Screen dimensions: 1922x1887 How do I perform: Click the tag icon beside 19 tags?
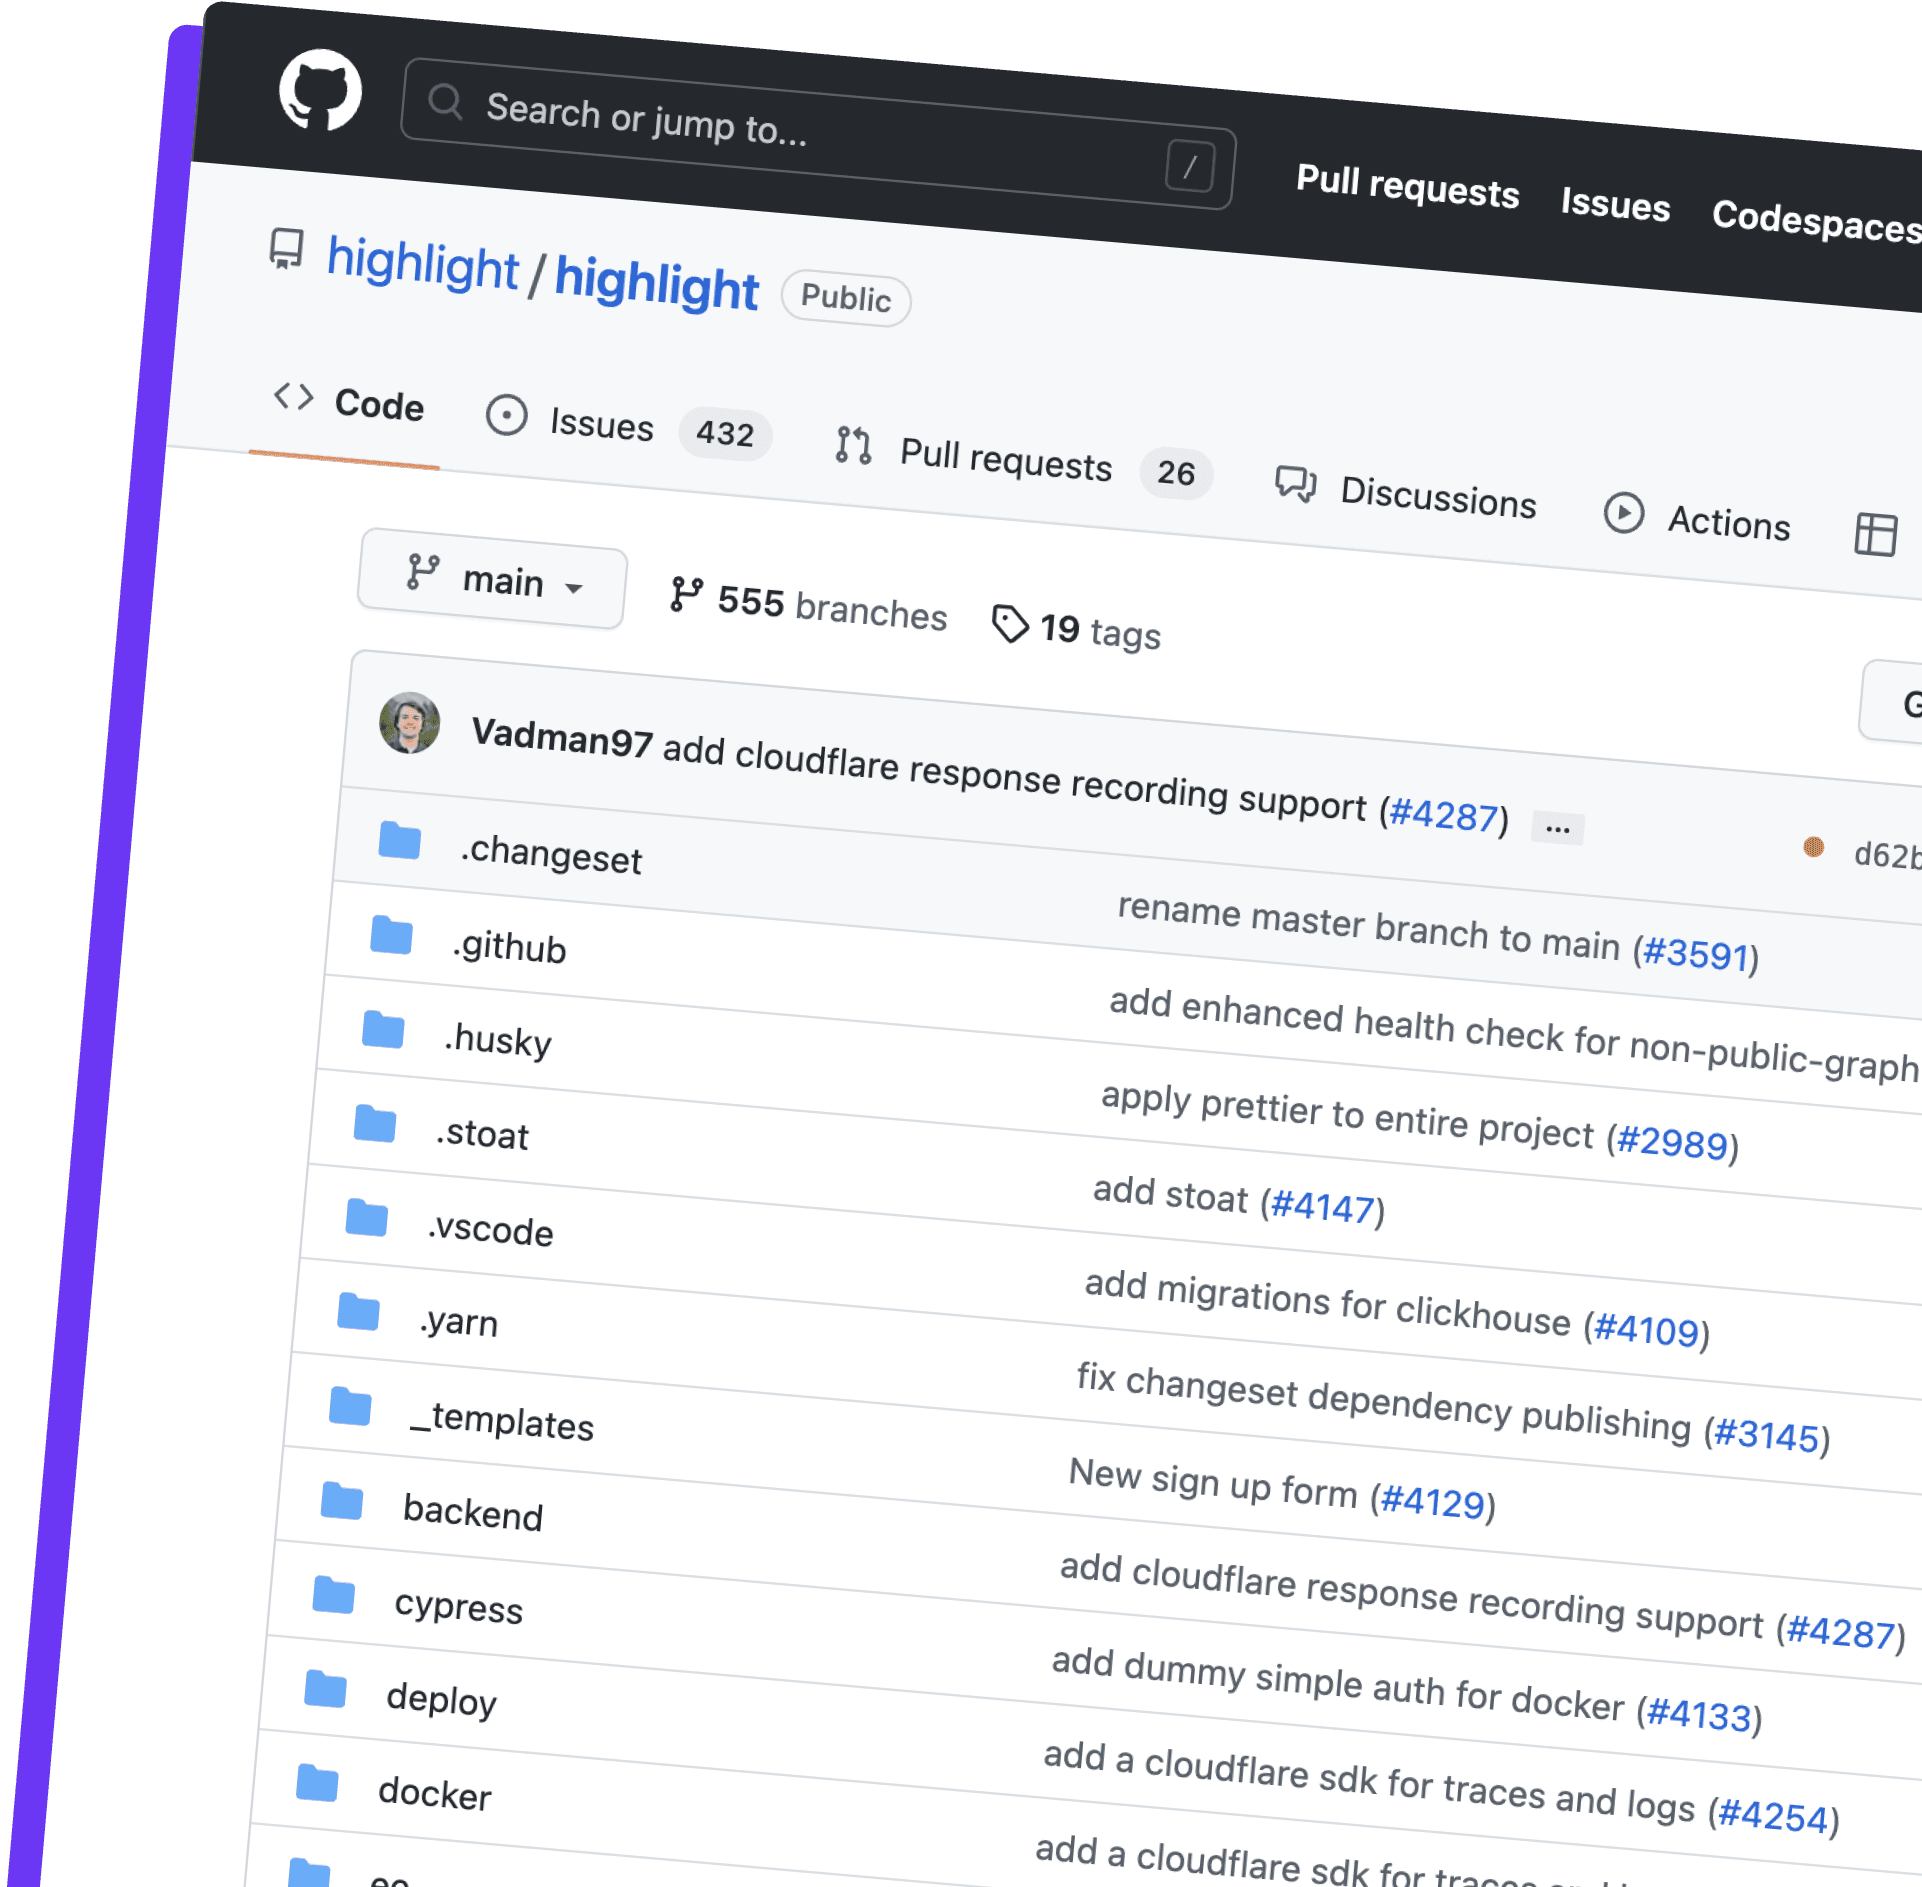1009,624
